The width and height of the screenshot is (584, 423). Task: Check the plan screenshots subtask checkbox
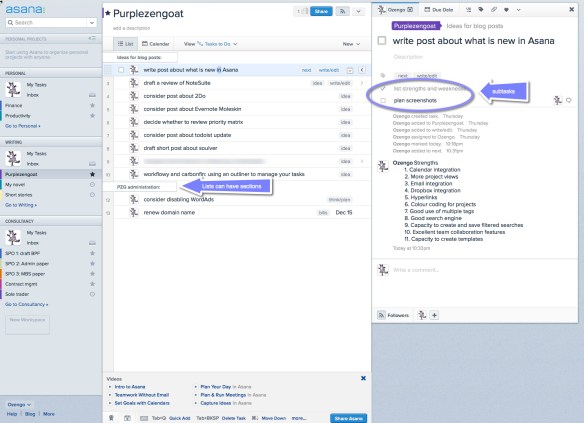383,101
